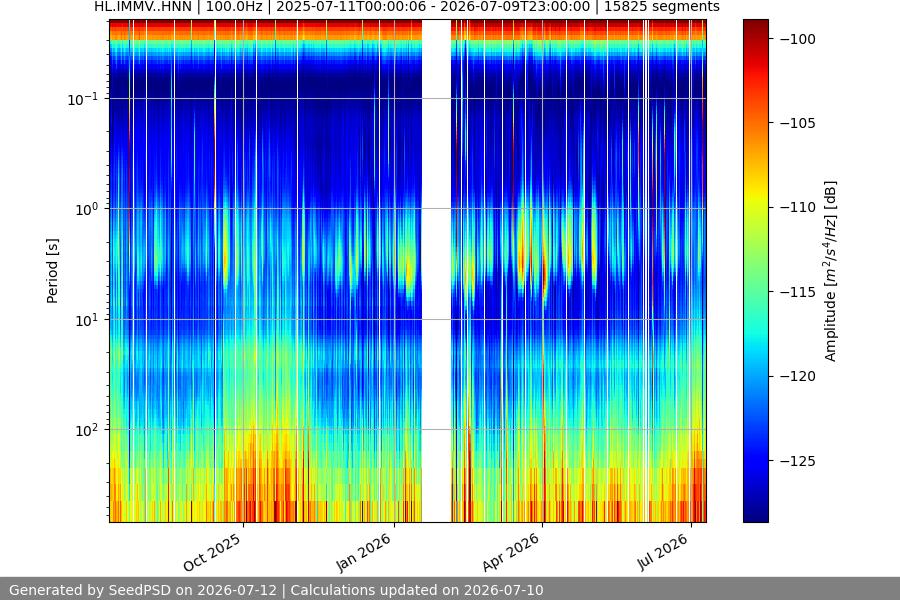This screenshot has height=600, width=900.
Task: Click the -120 colorbar tick label
Action: click(797, 376)
